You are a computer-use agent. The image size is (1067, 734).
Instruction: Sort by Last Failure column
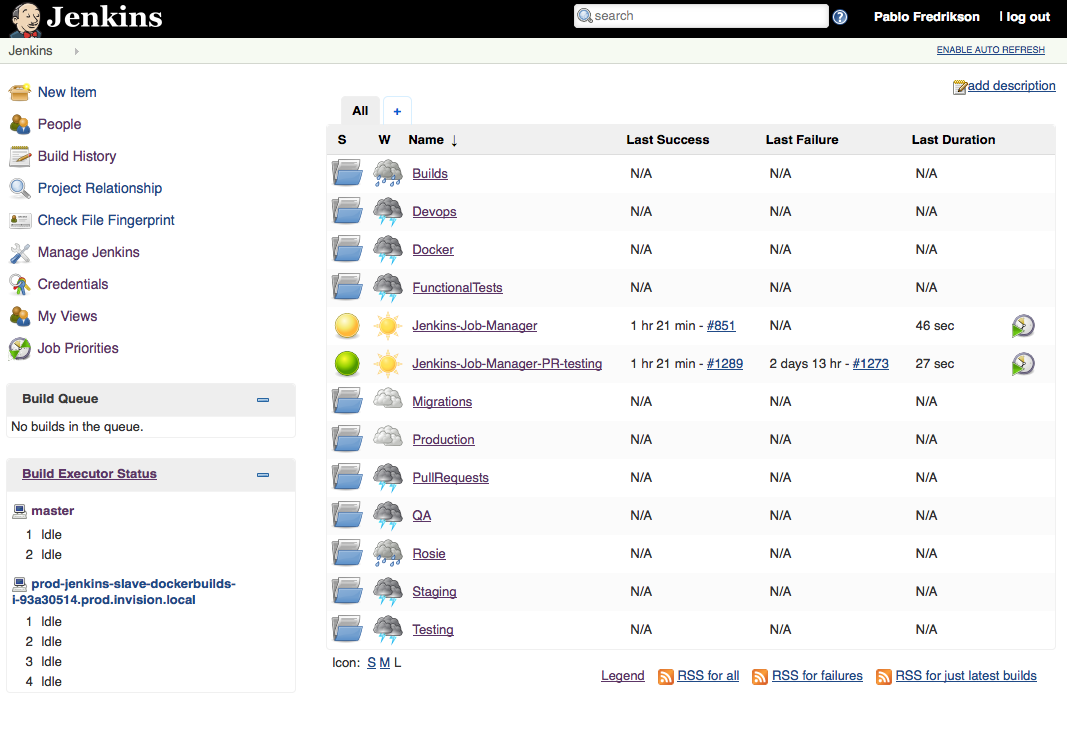(x=802, y=139)
